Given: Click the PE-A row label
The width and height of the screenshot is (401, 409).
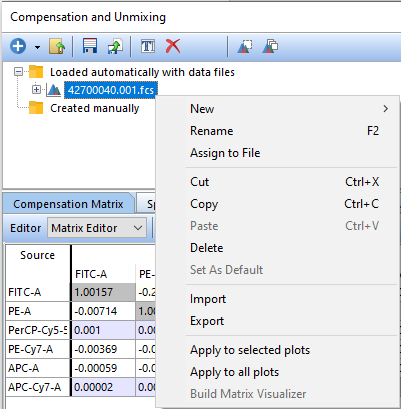Looking at the screenshot, I should click(38, 311).
